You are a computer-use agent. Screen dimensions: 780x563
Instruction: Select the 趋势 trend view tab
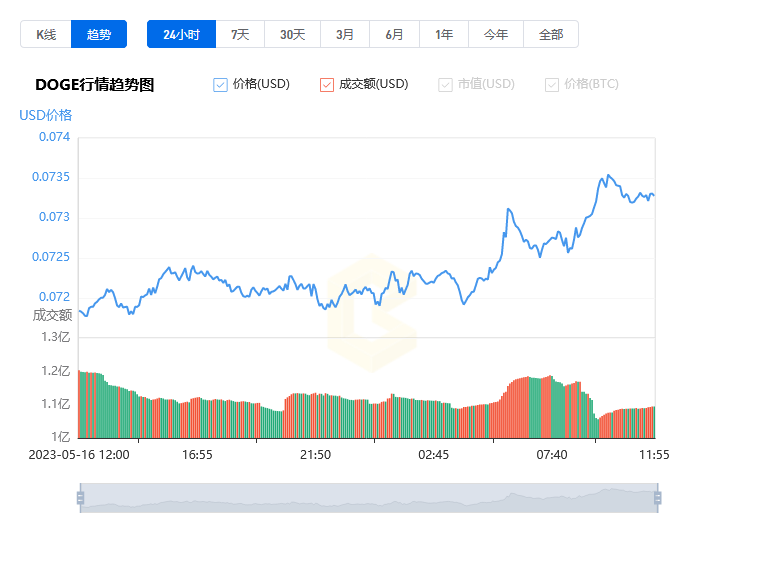99,34
